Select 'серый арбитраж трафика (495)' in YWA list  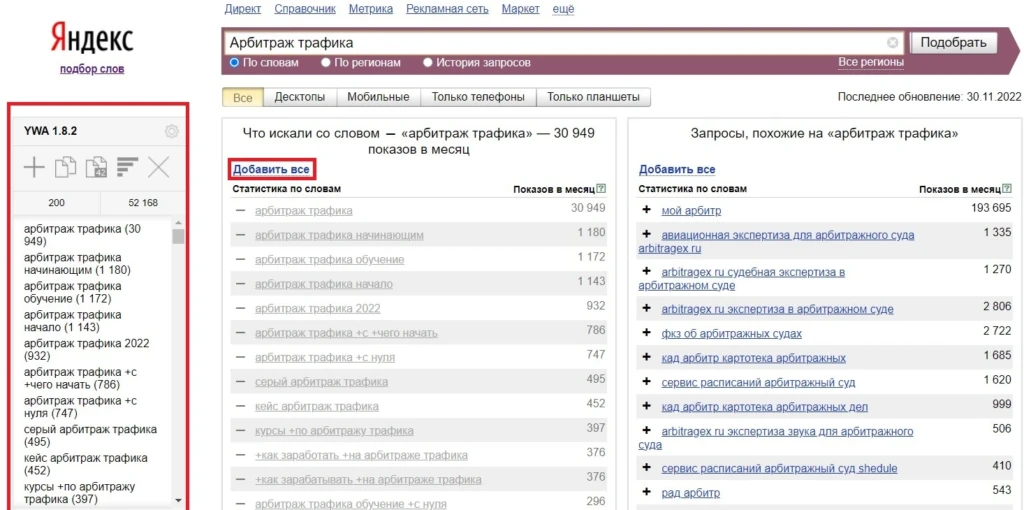click(x=90, y=436)
